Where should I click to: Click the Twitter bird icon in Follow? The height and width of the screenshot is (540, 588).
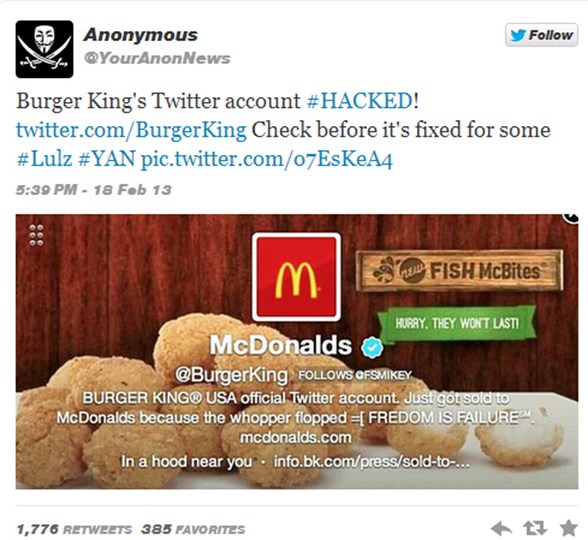click(x=518, y=35)
